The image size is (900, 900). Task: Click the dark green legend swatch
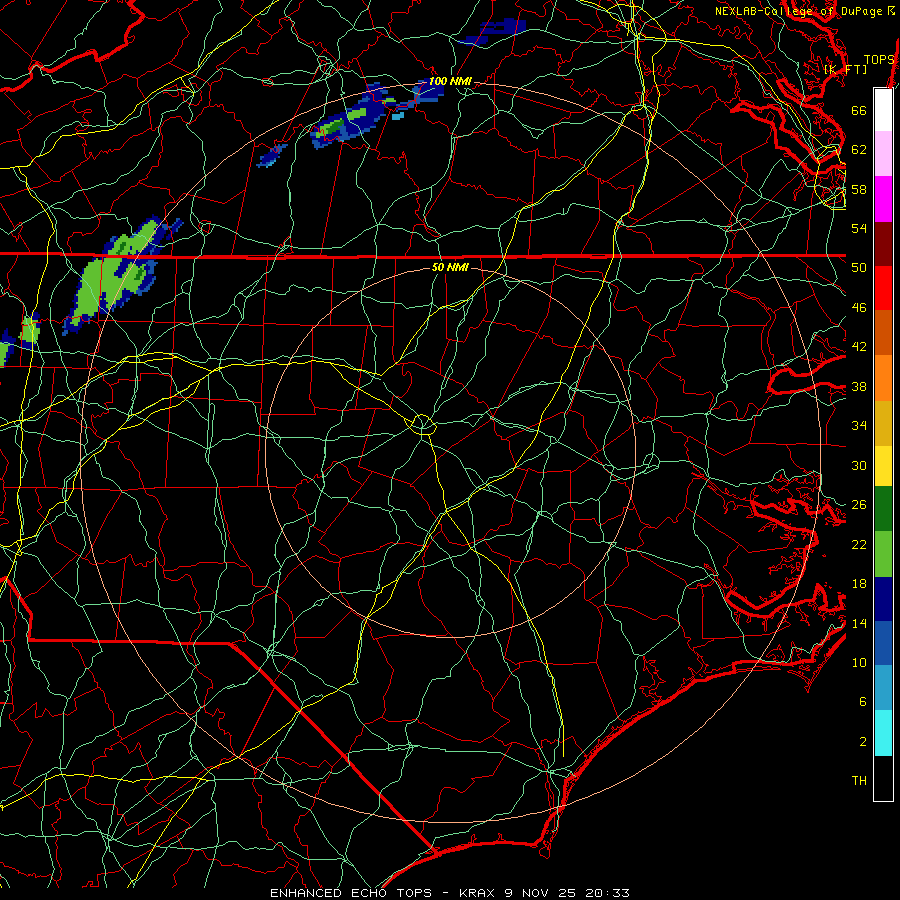(883, 509)
